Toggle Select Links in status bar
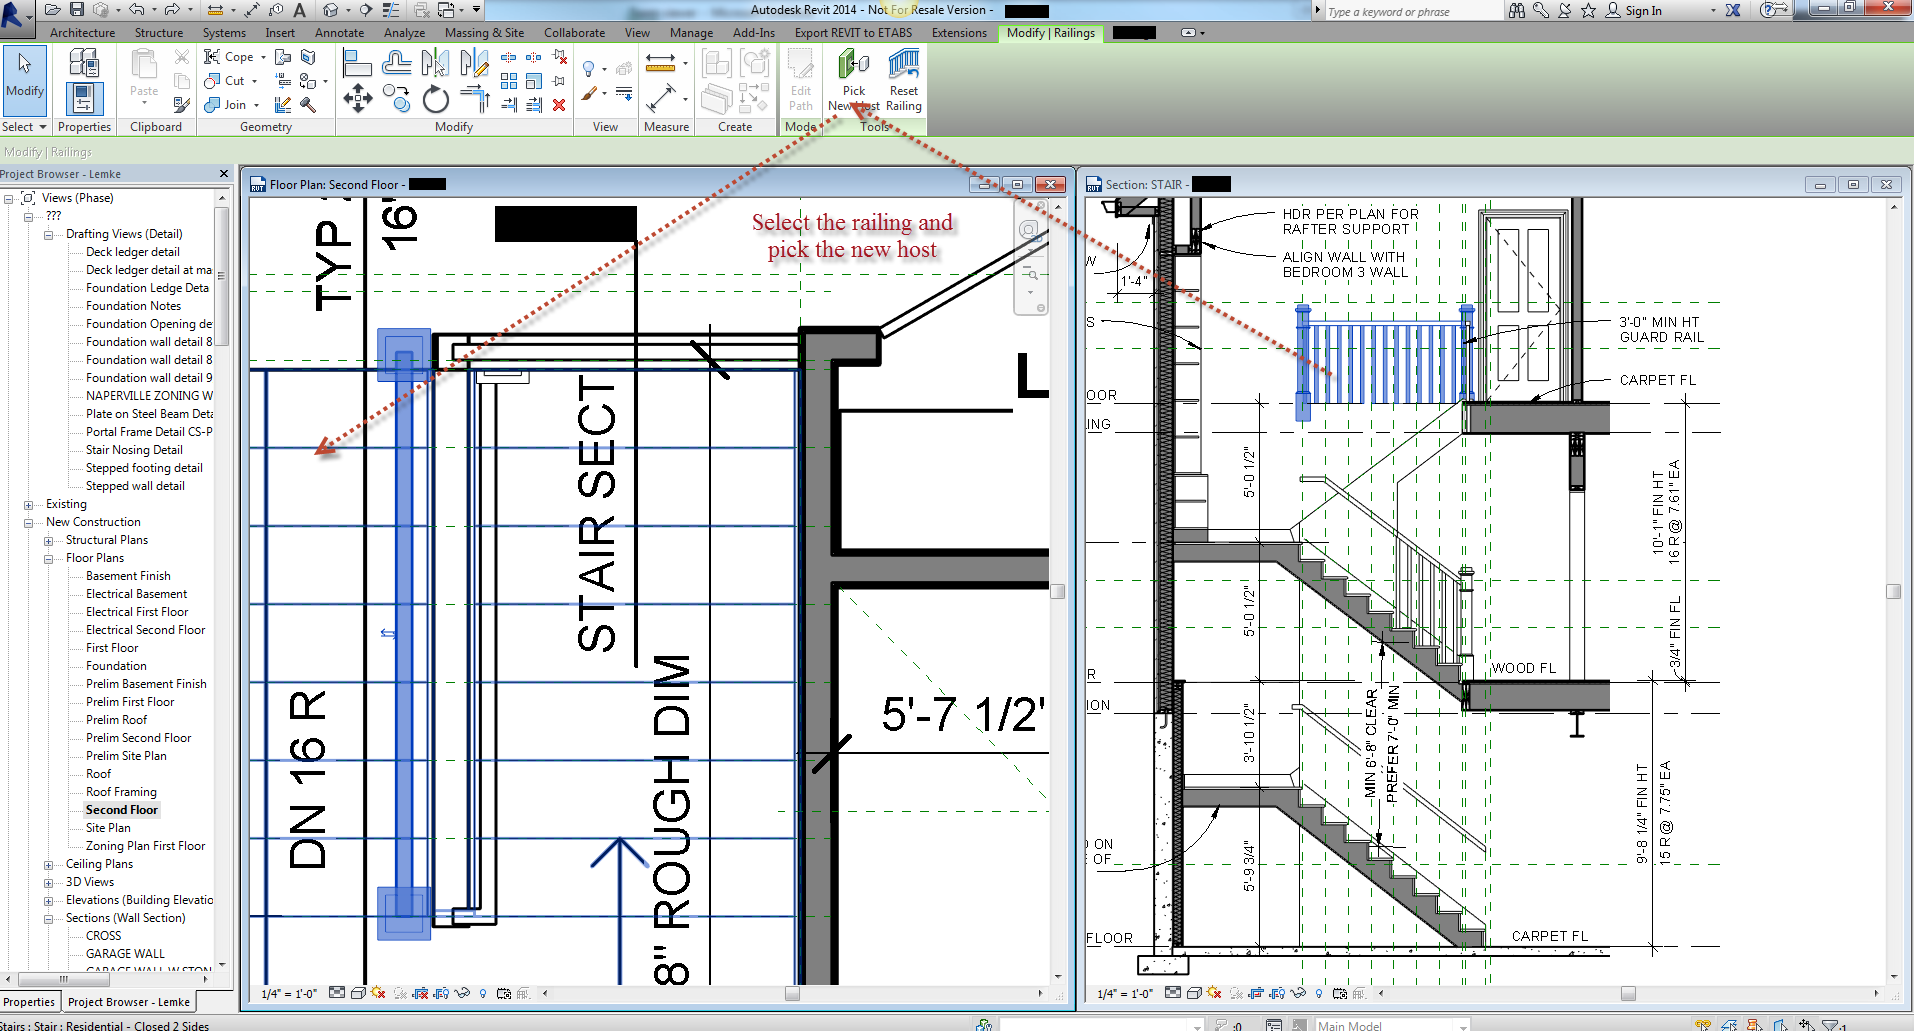This screenshot has height=1031, width=1914. (x=1703, y=1024)
